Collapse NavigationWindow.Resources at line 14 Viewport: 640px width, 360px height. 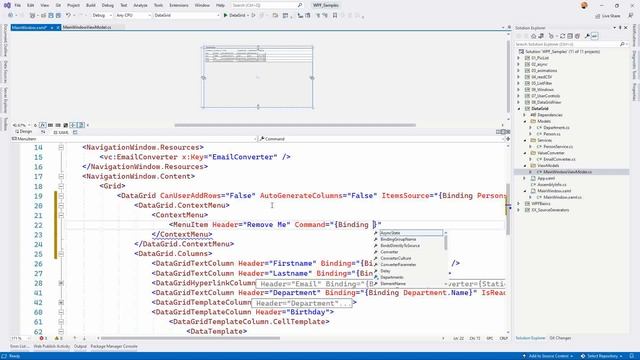[x=61, y=147]
